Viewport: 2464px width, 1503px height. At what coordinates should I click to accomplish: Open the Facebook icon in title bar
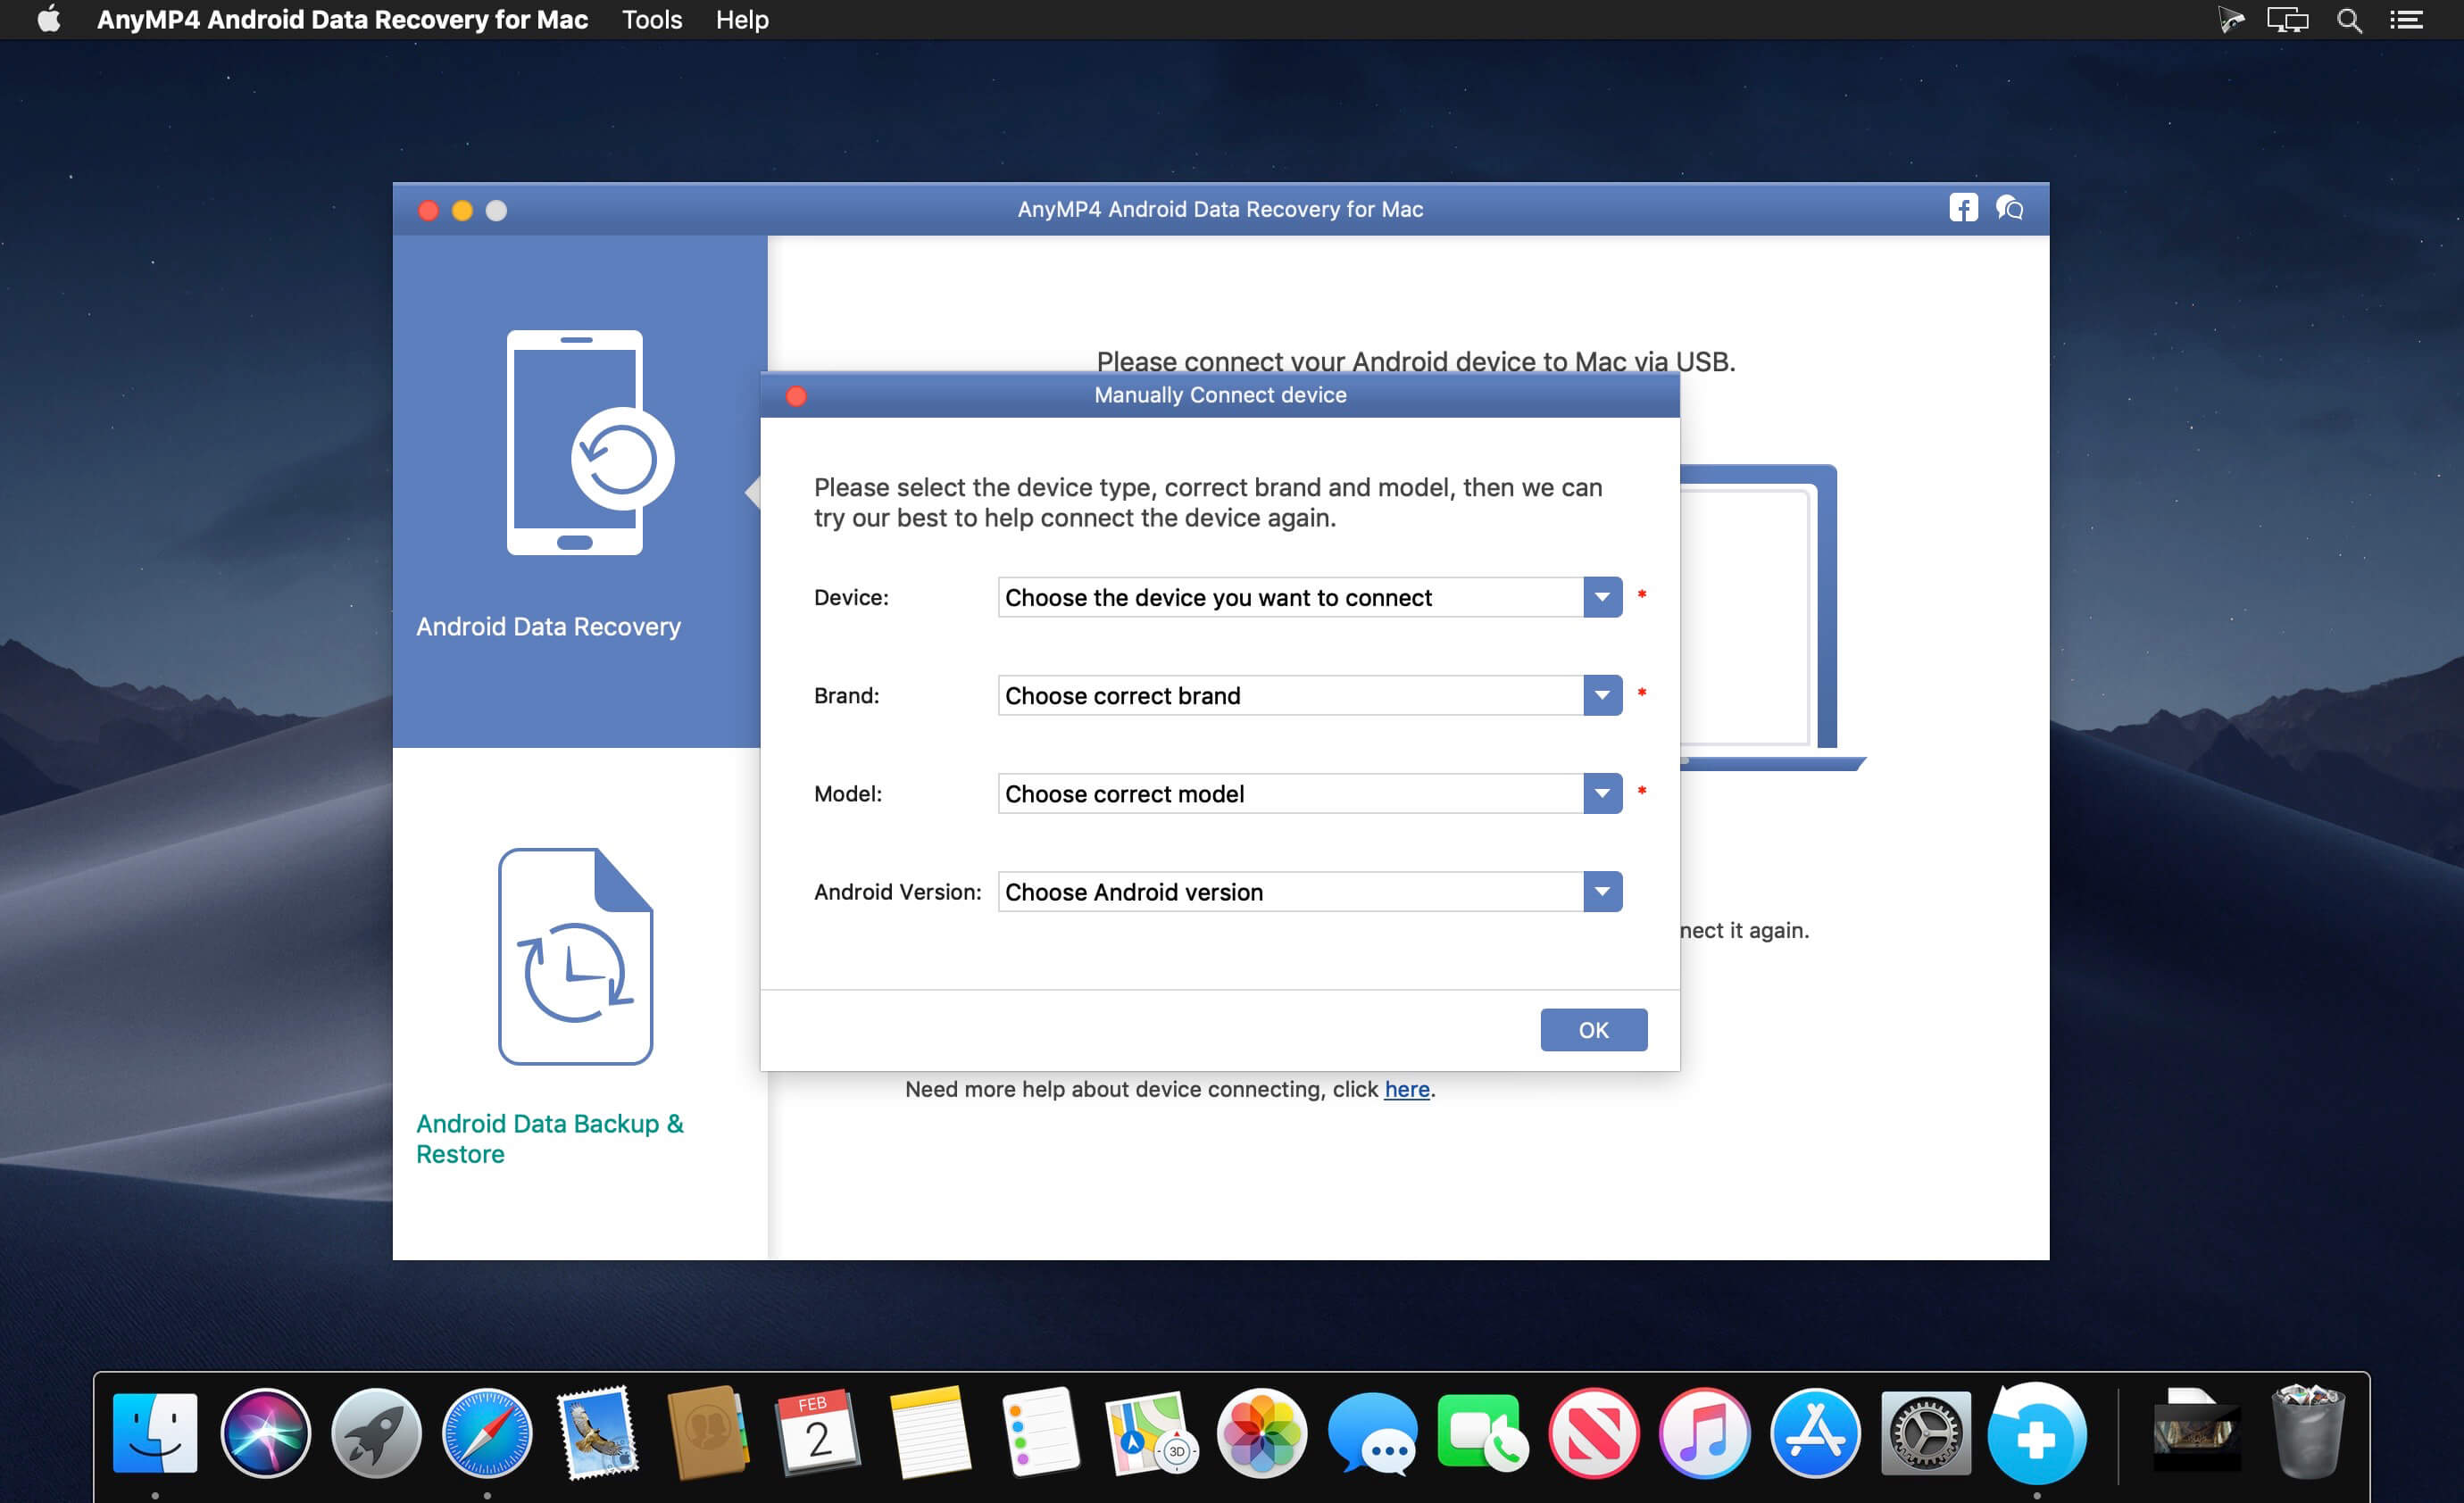[1962, 208]
